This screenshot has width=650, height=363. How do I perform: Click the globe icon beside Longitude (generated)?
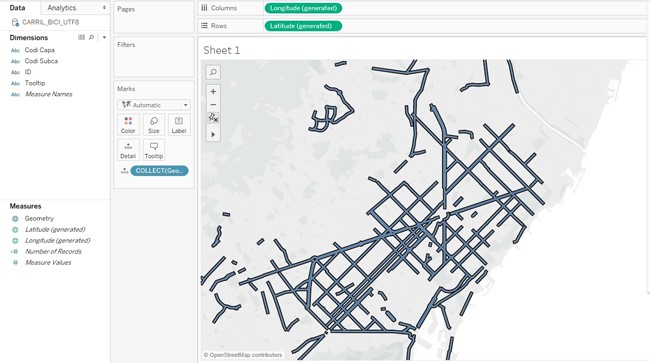point(15,240)
